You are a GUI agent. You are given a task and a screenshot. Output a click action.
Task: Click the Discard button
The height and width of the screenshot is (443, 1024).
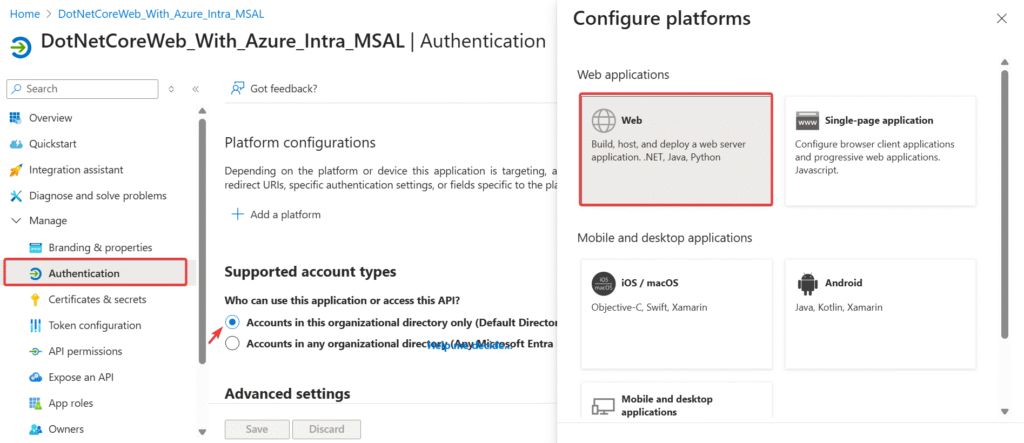(327, 429)
